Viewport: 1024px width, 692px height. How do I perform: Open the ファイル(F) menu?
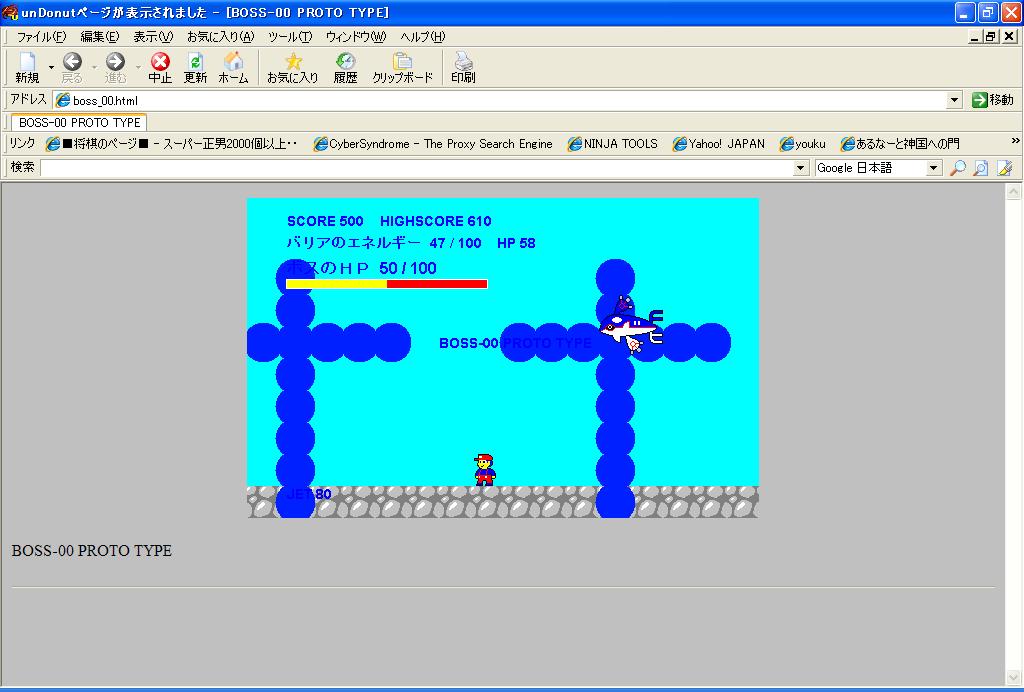coord(41,37)
